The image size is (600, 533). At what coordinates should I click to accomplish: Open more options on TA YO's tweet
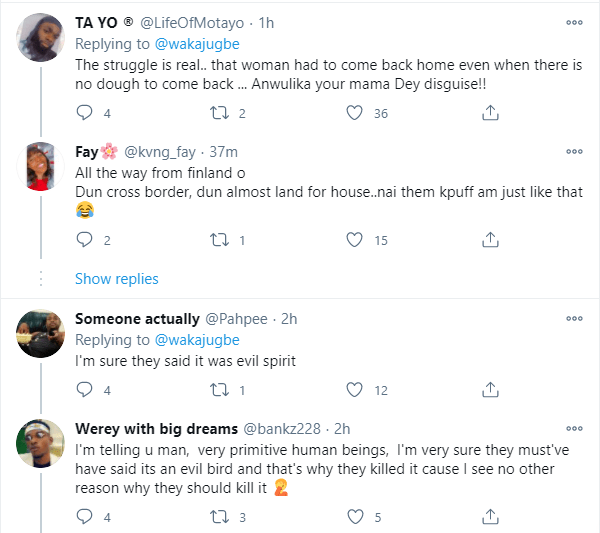pos(574,23)
